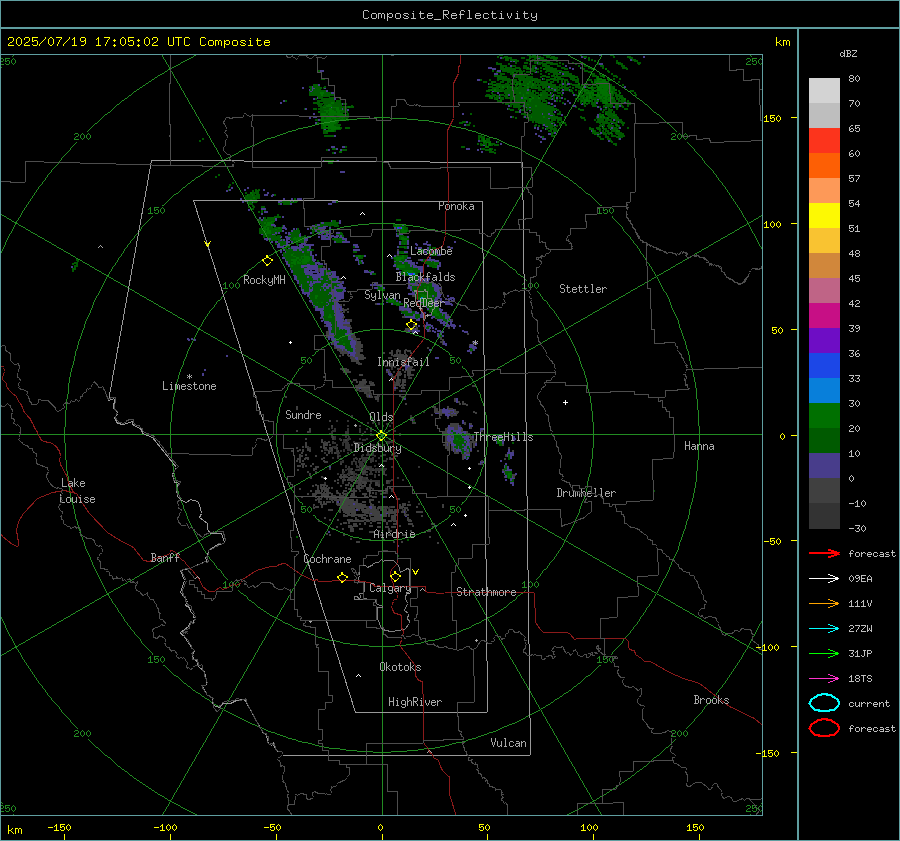
Task: Click the Banff label
Action: click(165, 558)
